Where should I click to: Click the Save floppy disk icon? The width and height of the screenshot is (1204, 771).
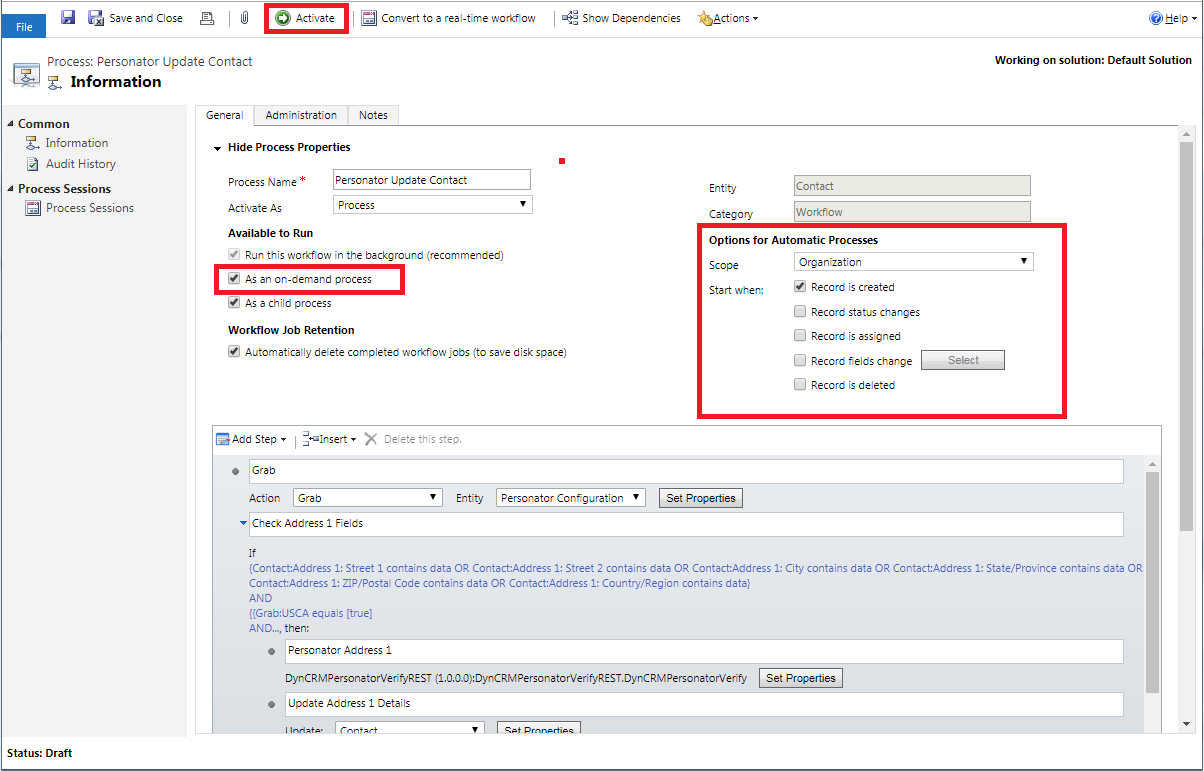(x=68, y=18)
